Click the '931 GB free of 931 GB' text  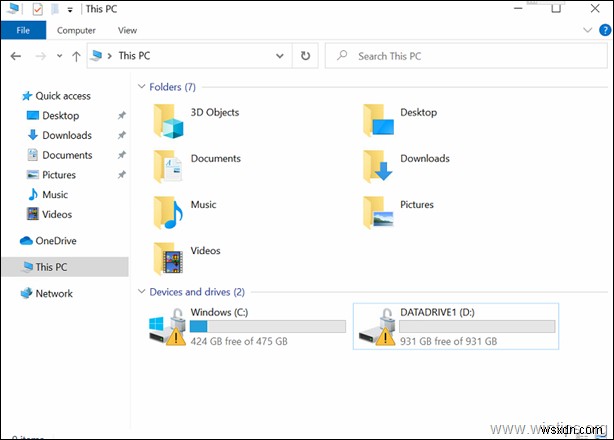coord(448,341)
